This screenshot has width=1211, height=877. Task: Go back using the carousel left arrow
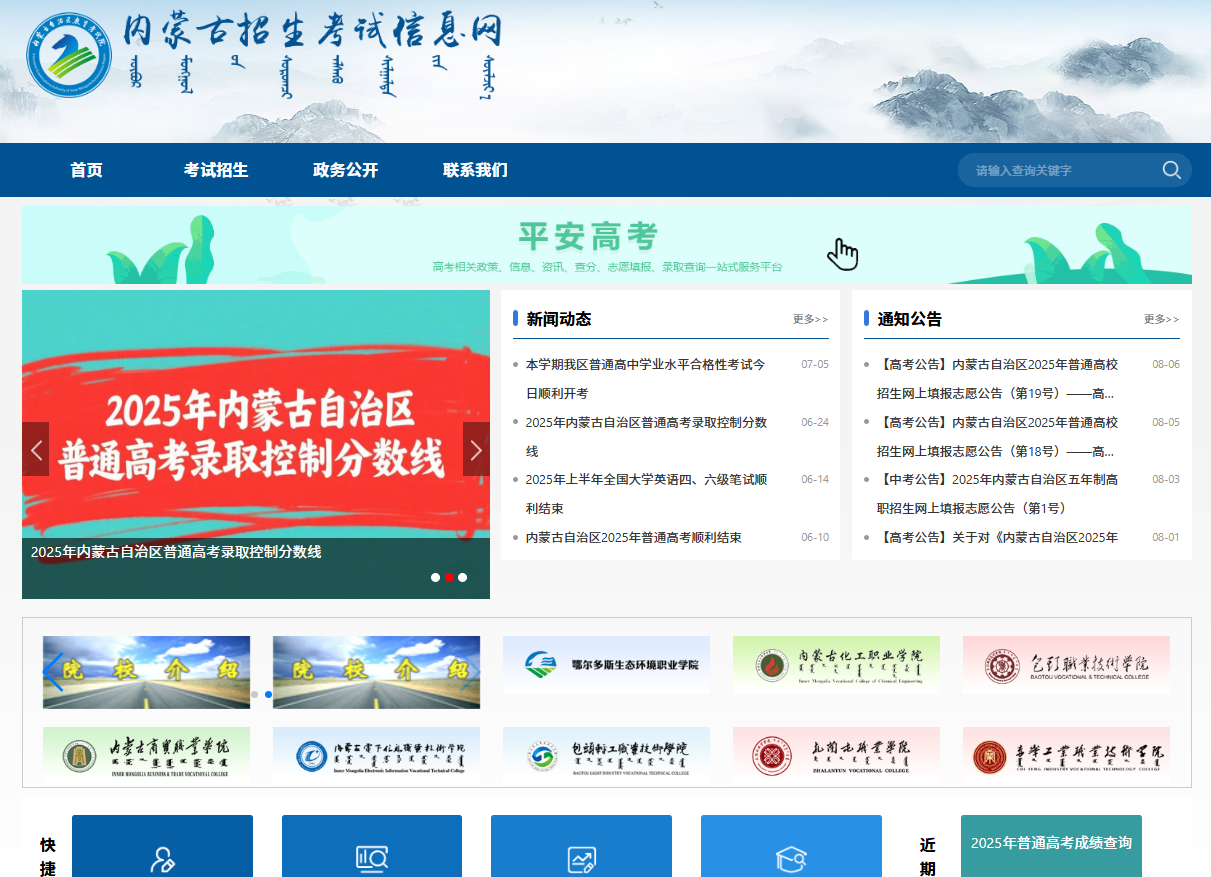click(x=35, y=450)
